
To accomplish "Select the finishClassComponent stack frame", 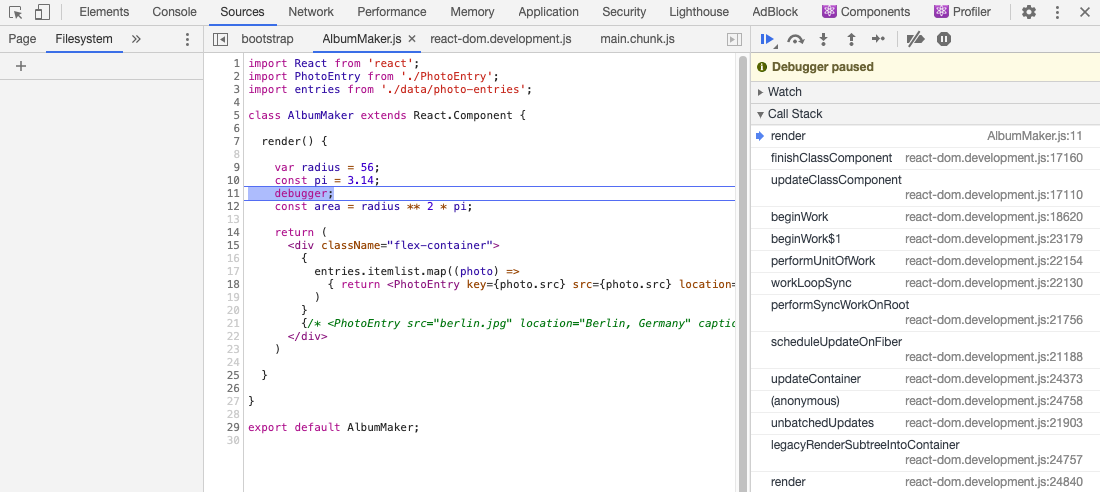I will 831,158.
